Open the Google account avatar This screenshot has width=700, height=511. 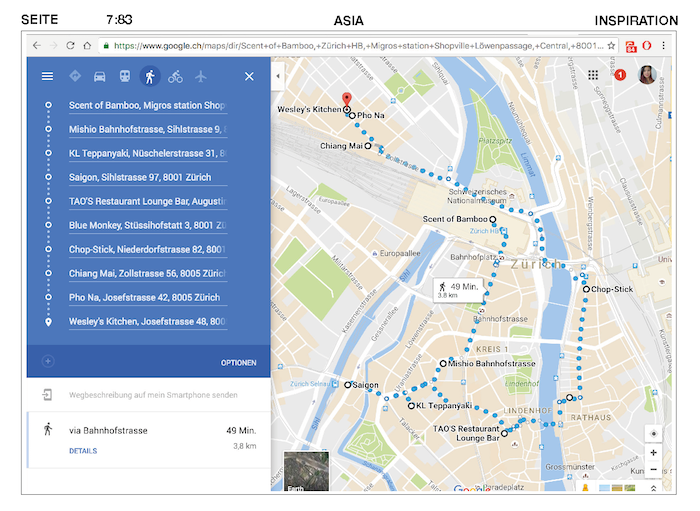(648, 75)
